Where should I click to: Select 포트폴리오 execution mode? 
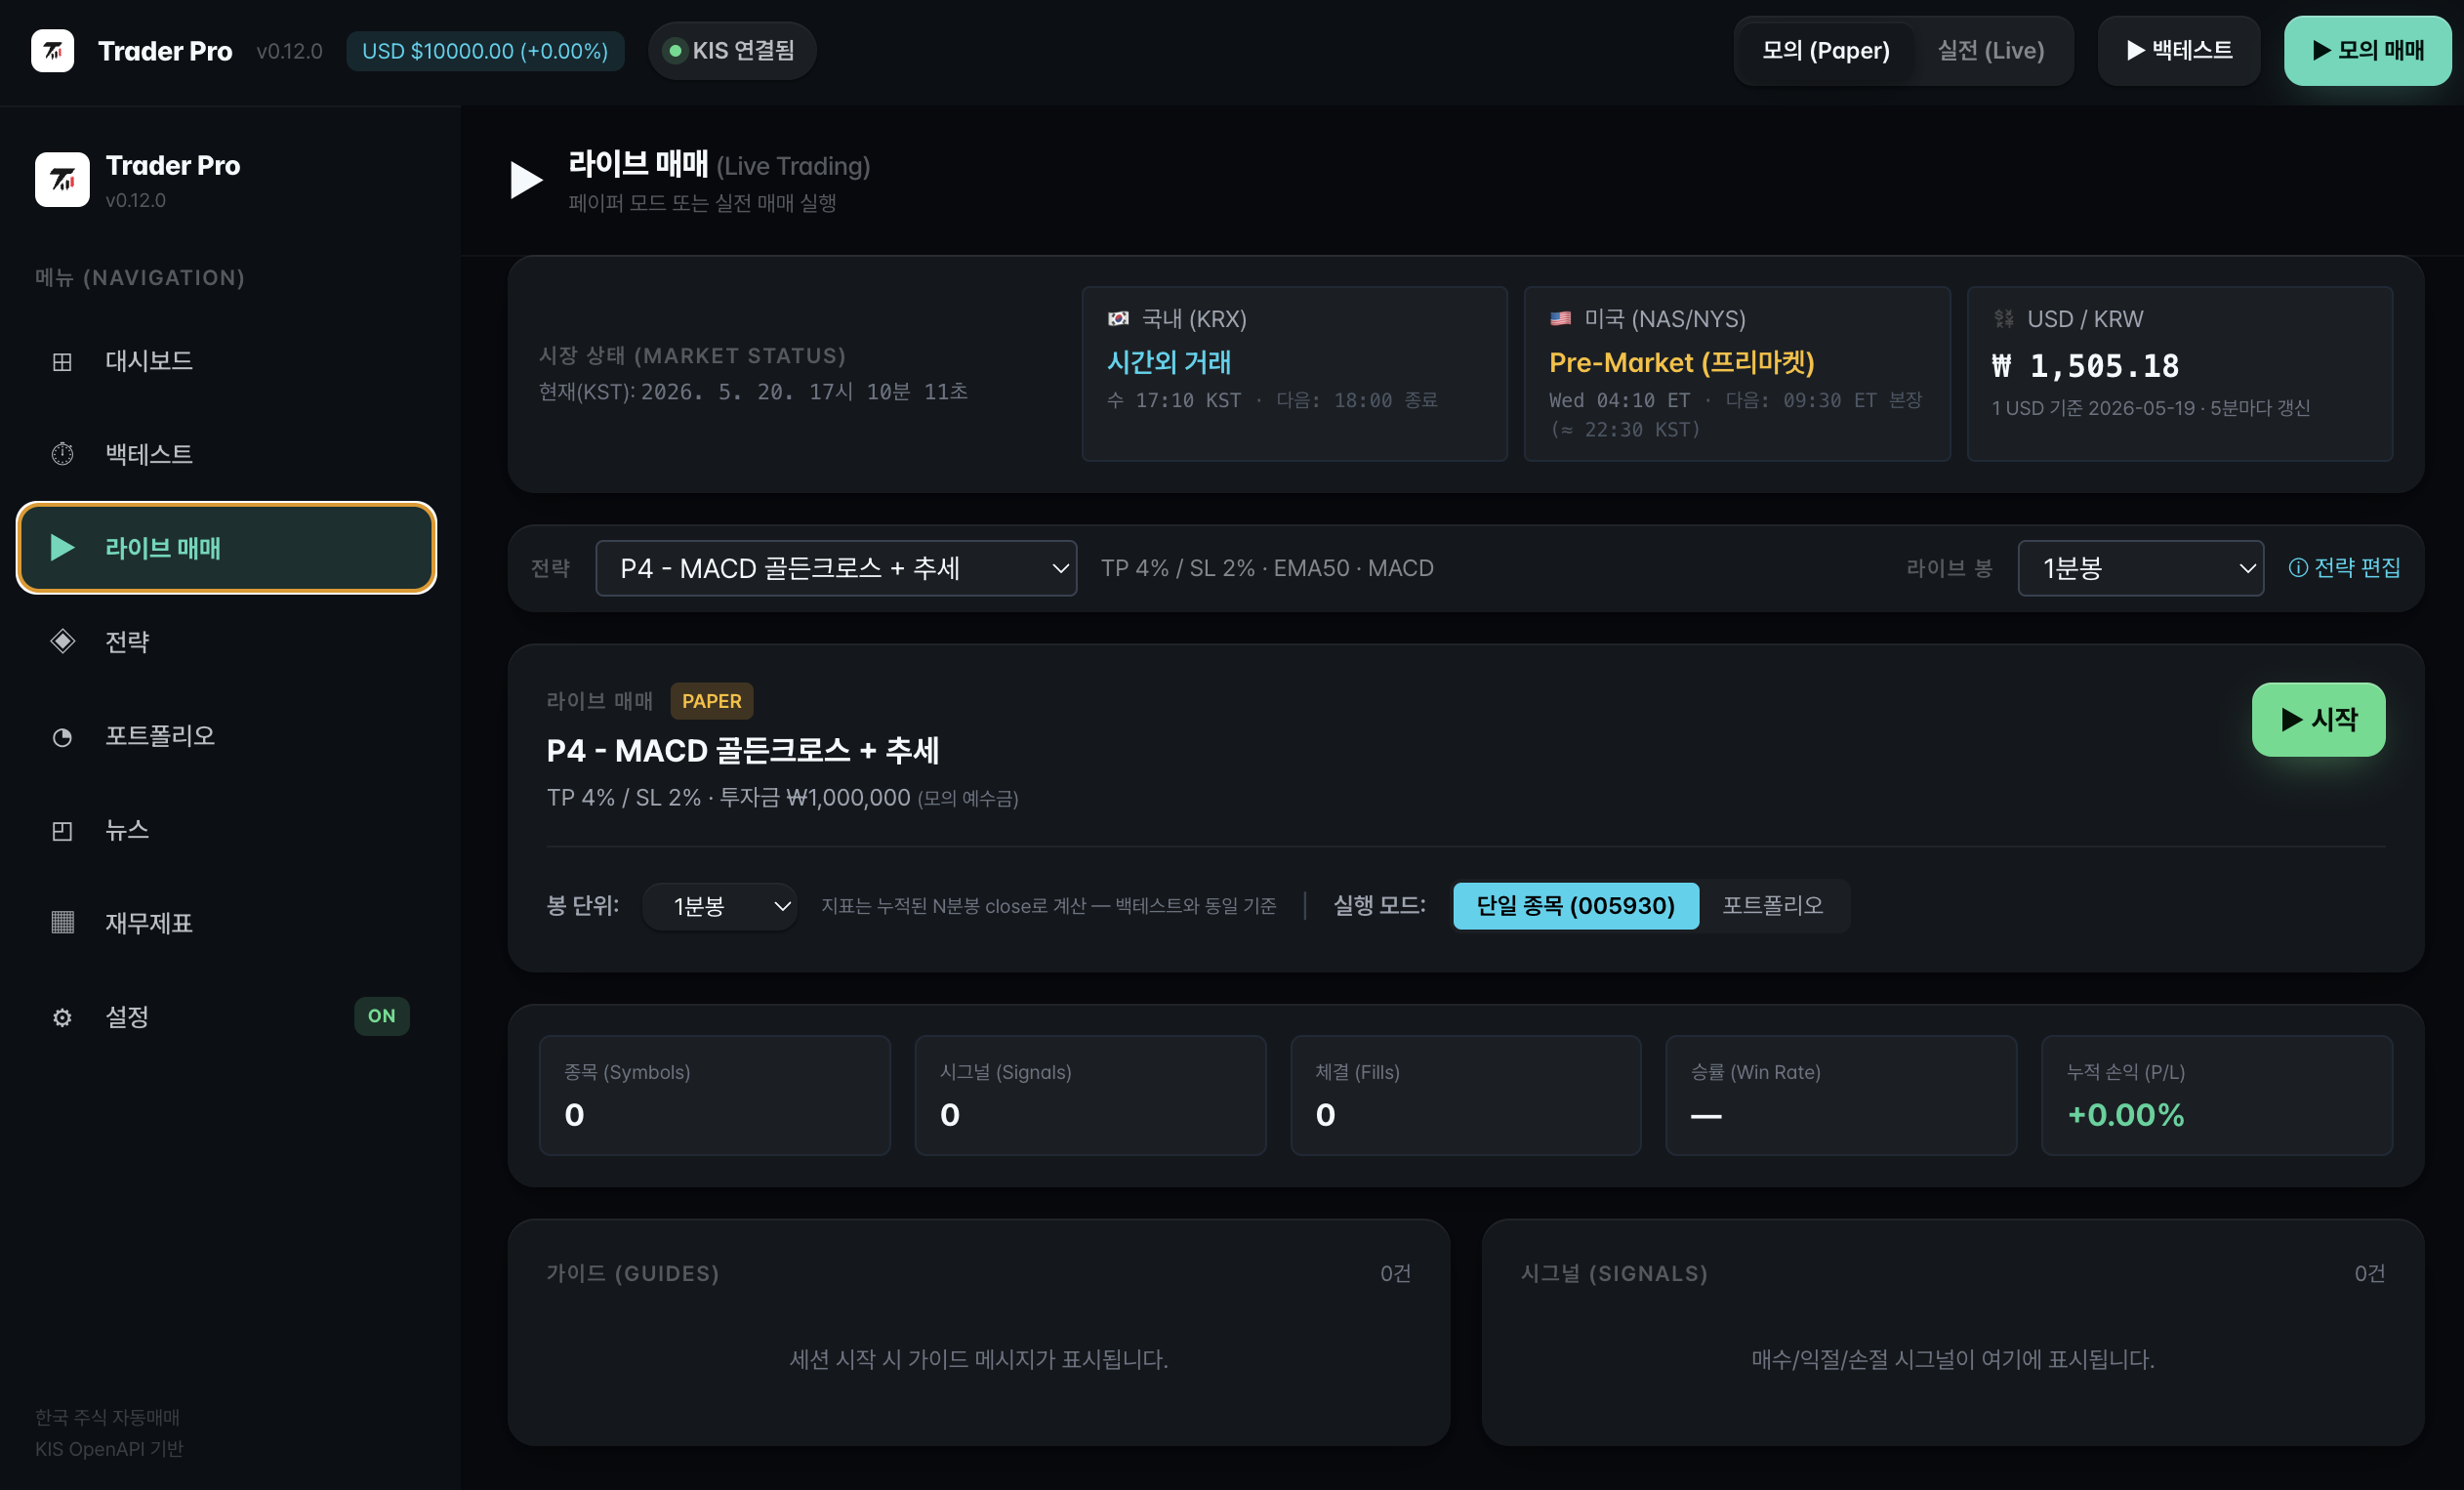pyautogui.click(x=1772, y=906)
